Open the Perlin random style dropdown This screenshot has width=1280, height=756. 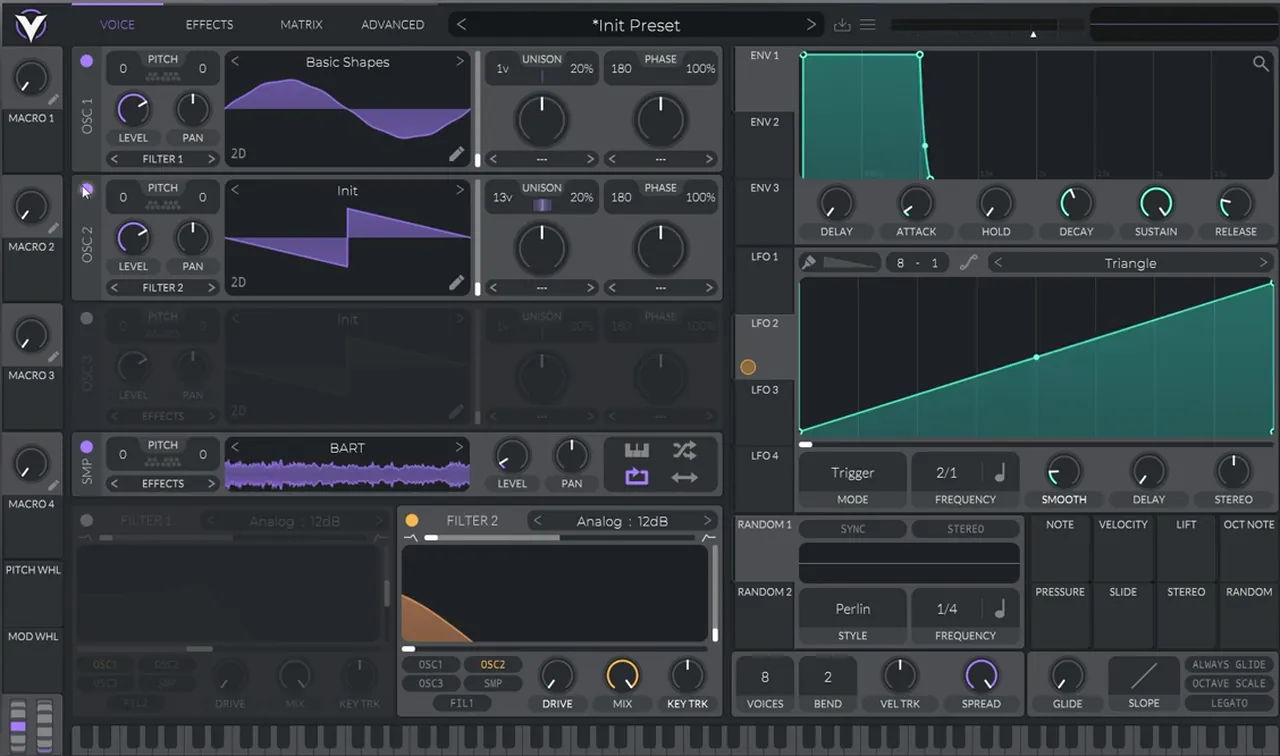853,609
